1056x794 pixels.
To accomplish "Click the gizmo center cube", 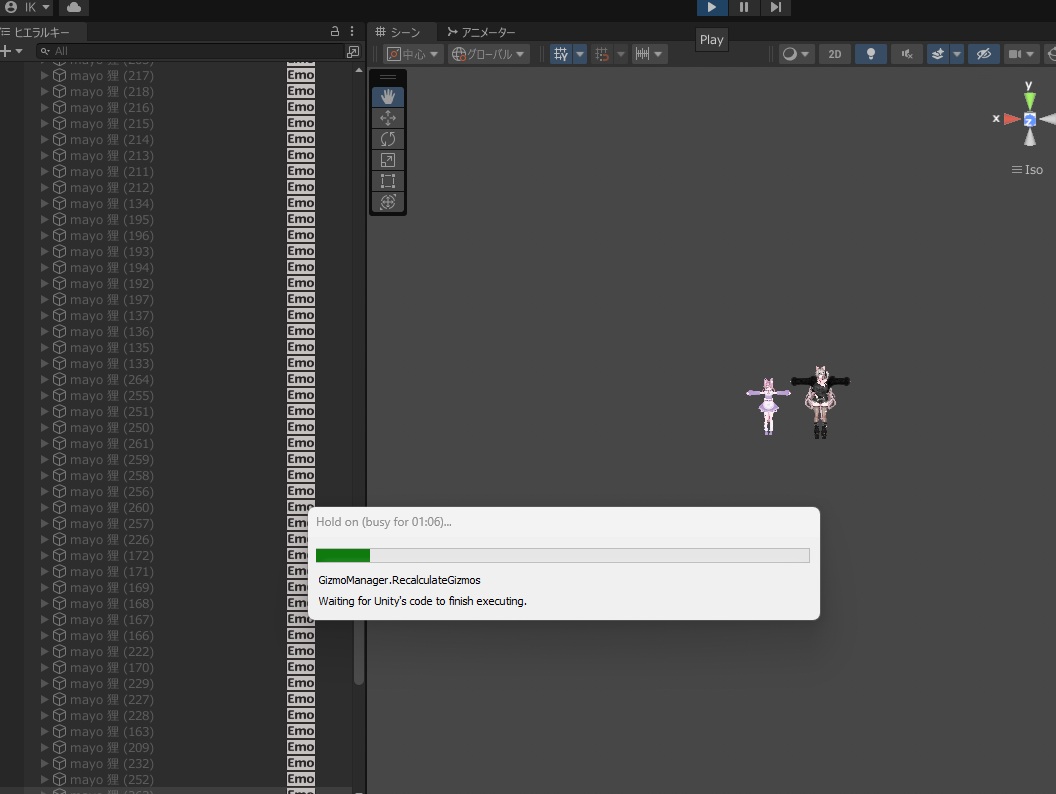I will (x=1029, y=120).
